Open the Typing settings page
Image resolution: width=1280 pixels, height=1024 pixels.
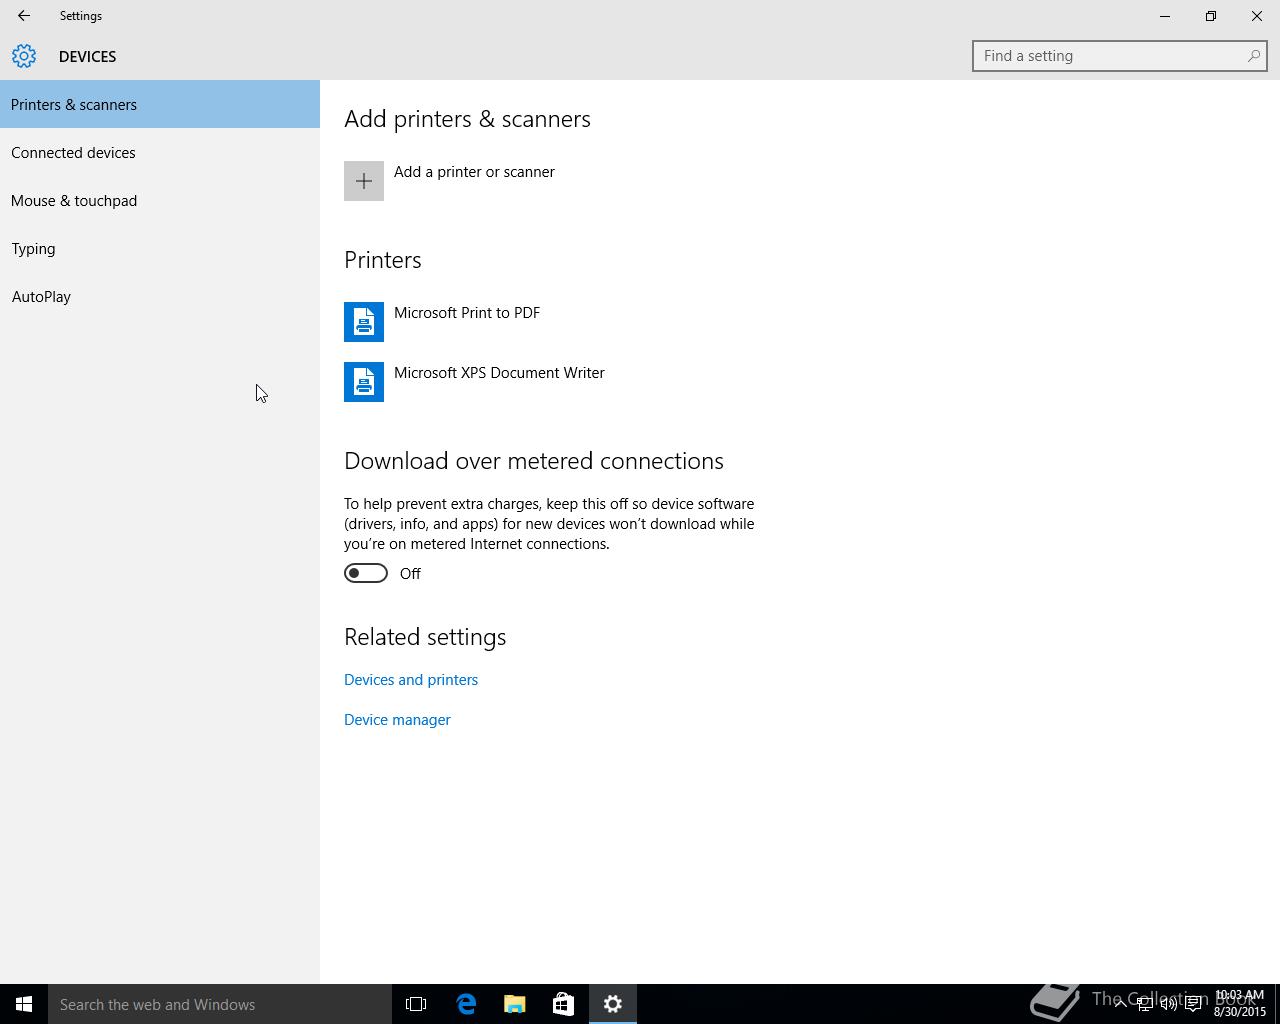tap(160, 248)
